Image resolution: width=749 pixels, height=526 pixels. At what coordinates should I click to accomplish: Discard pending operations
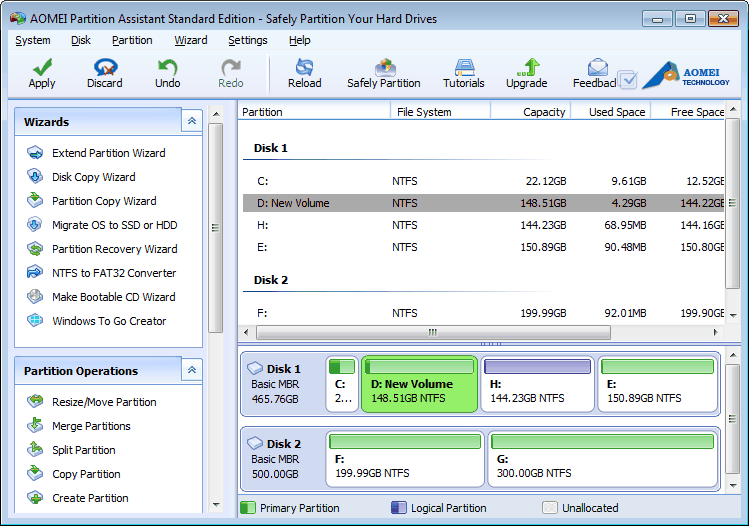coord(105,74)
